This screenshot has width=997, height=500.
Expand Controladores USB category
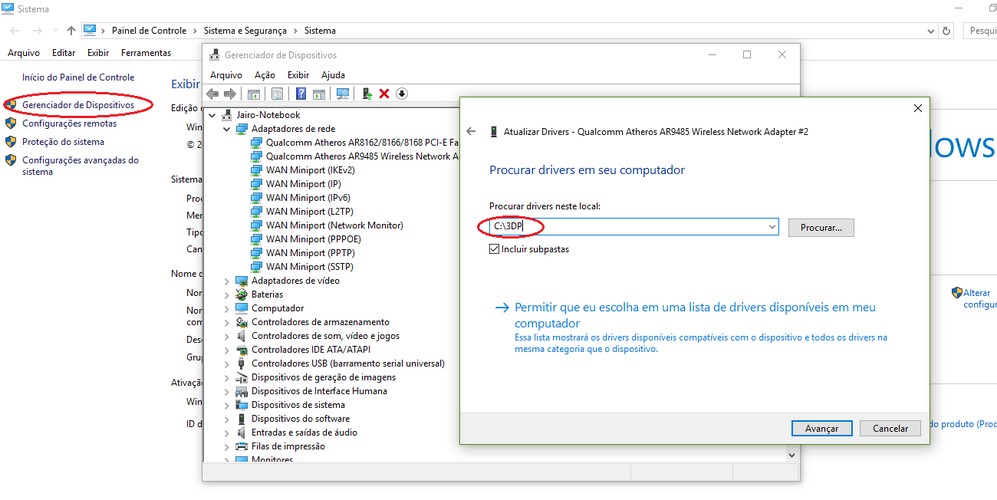click(226, 364)
